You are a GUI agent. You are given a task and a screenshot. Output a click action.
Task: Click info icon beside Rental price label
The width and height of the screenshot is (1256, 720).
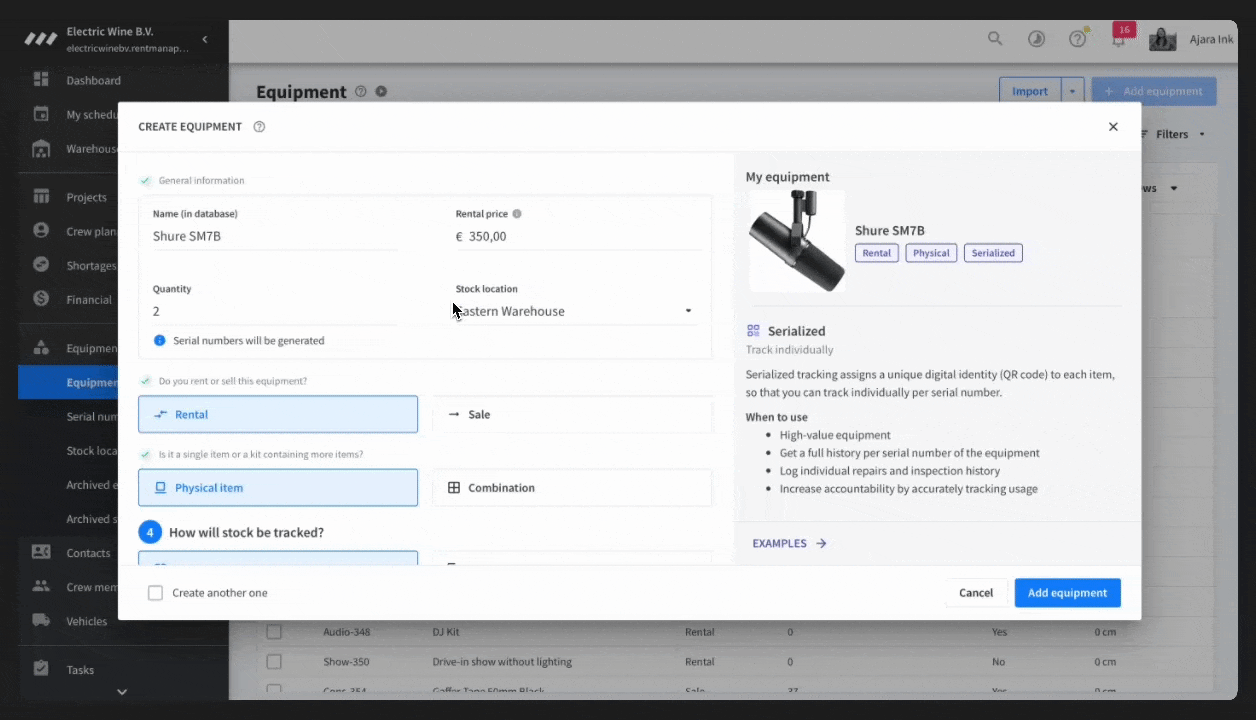click(x=517, y=213)
